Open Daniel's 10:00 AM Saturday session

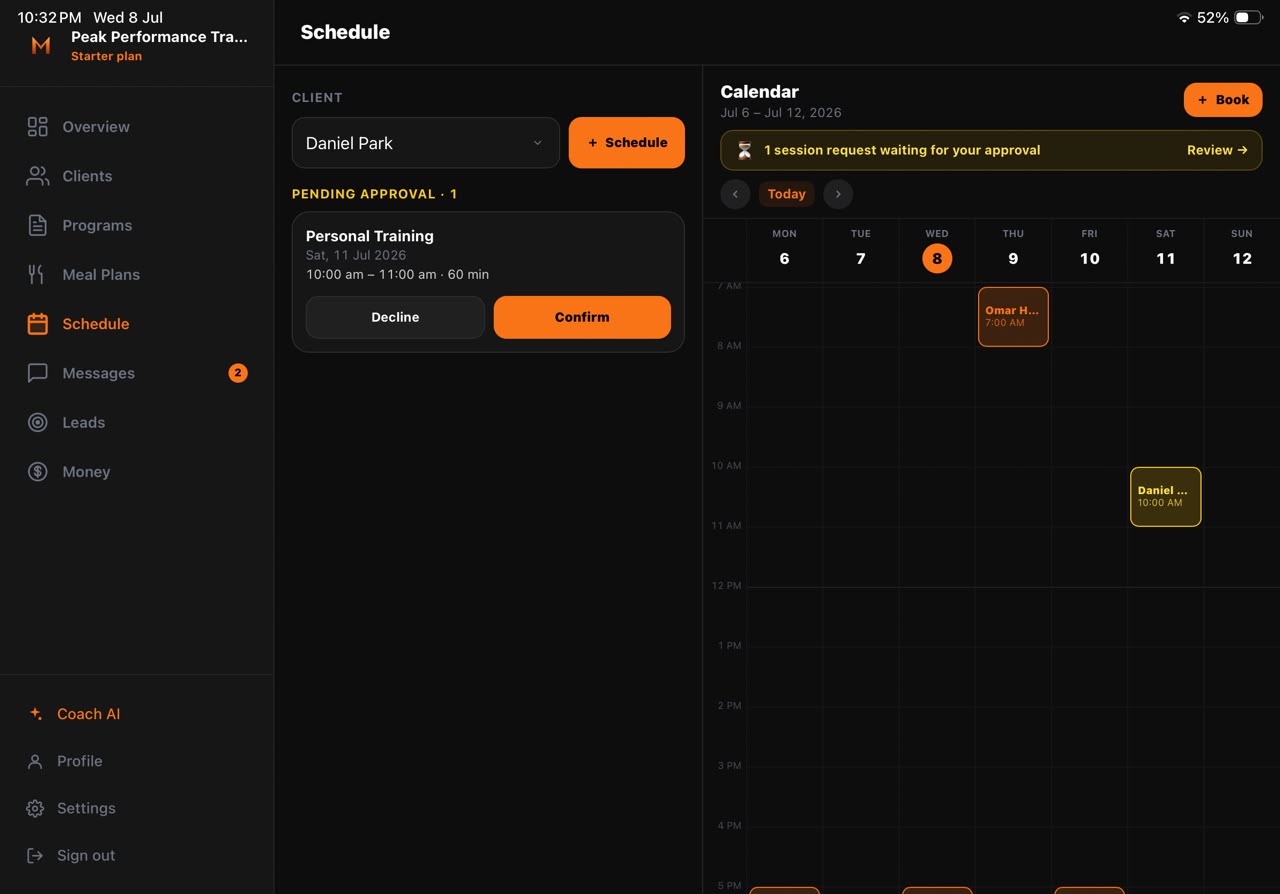tap(1166, 497)
